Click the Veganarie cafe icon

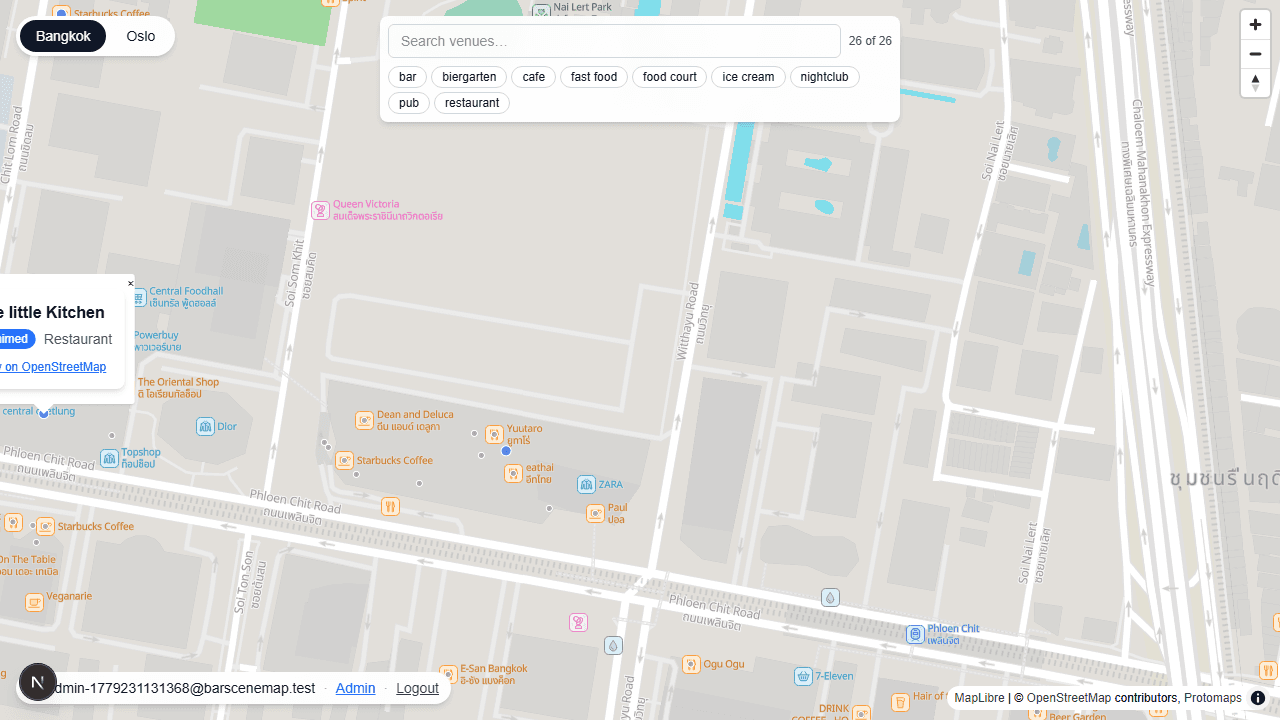[x=34, y=602]
